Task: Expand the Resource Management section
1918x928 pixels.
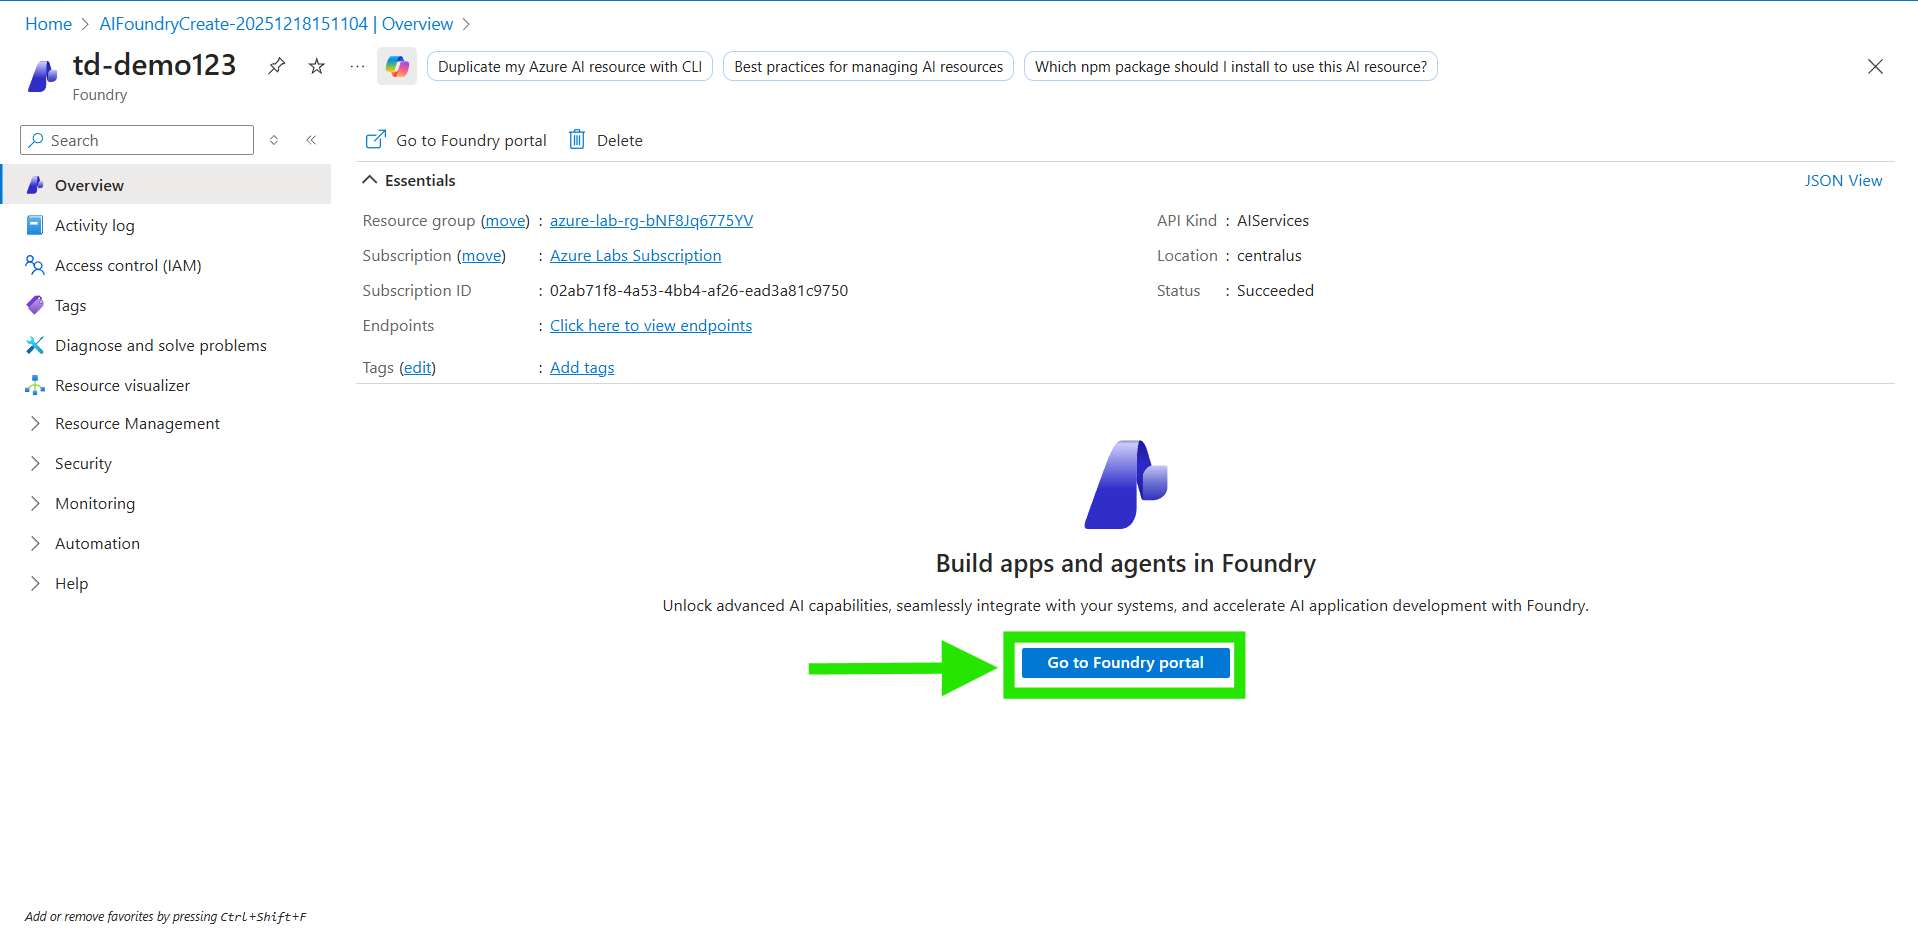Action: pyautogui.click(x=137, y=424)
